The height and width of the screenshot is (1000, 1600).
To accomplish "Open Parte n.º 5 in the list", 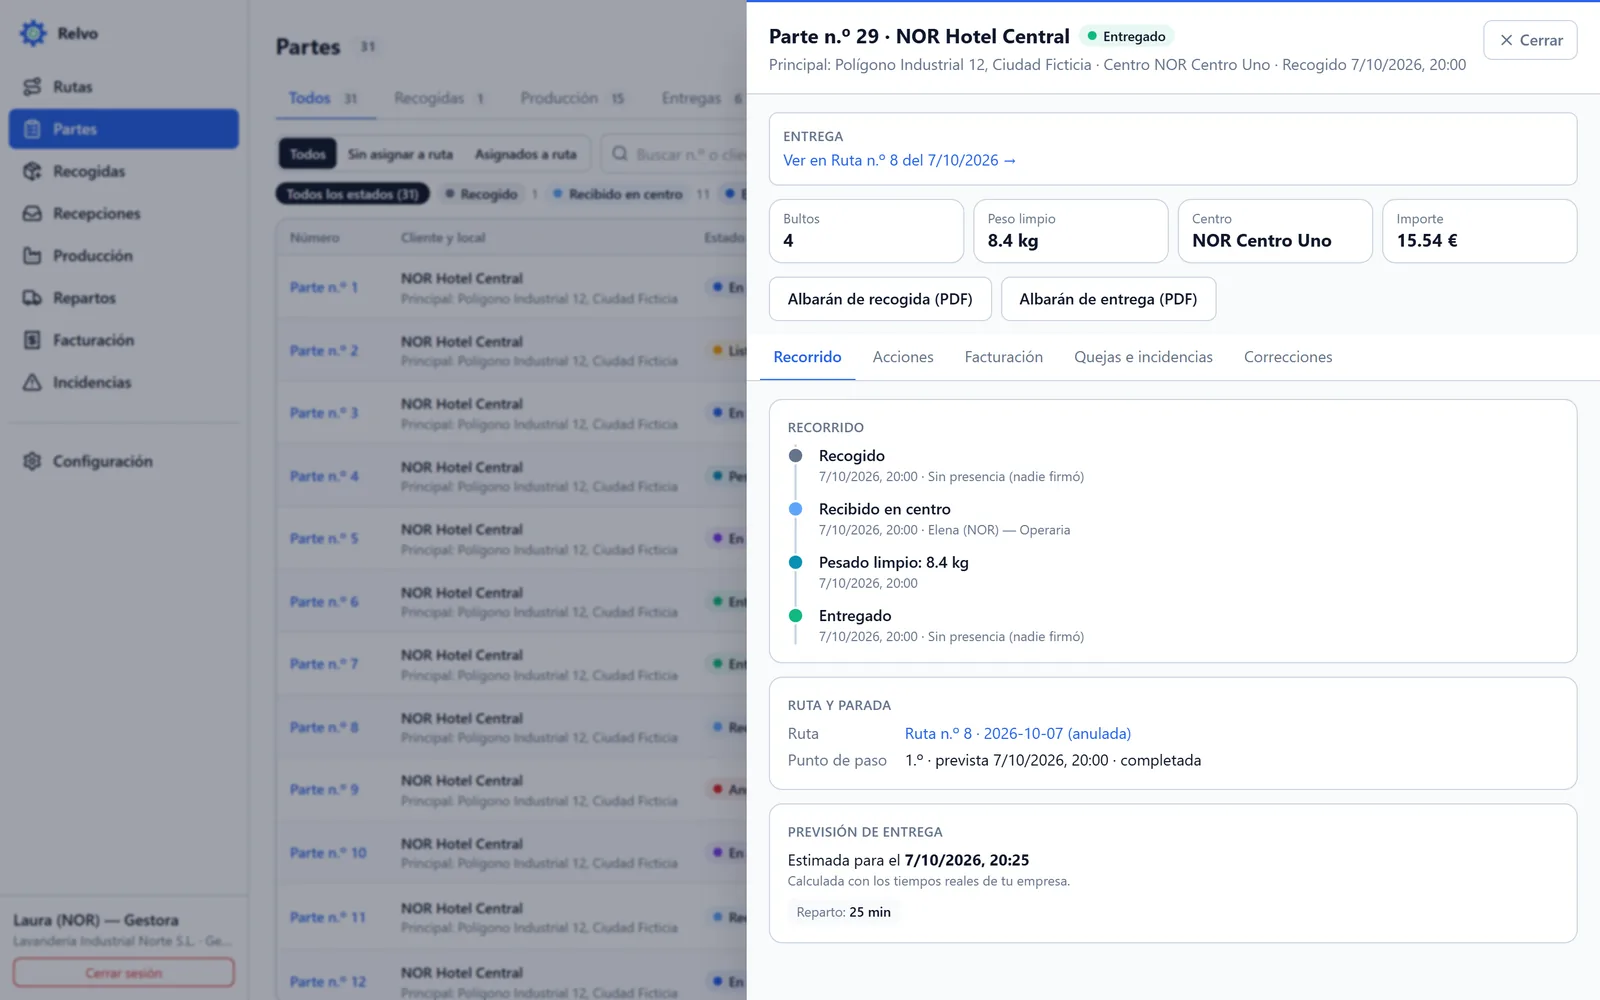I will coord(324,538).
